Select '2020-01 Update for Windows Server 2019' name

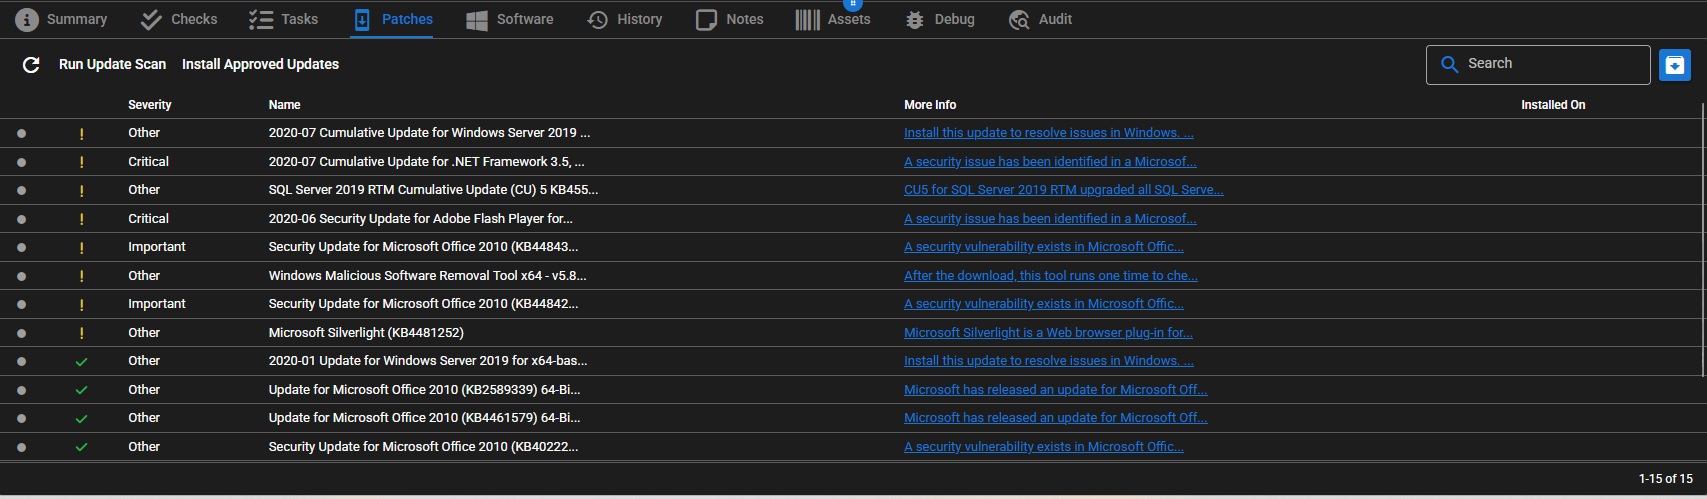coord(427,361)
